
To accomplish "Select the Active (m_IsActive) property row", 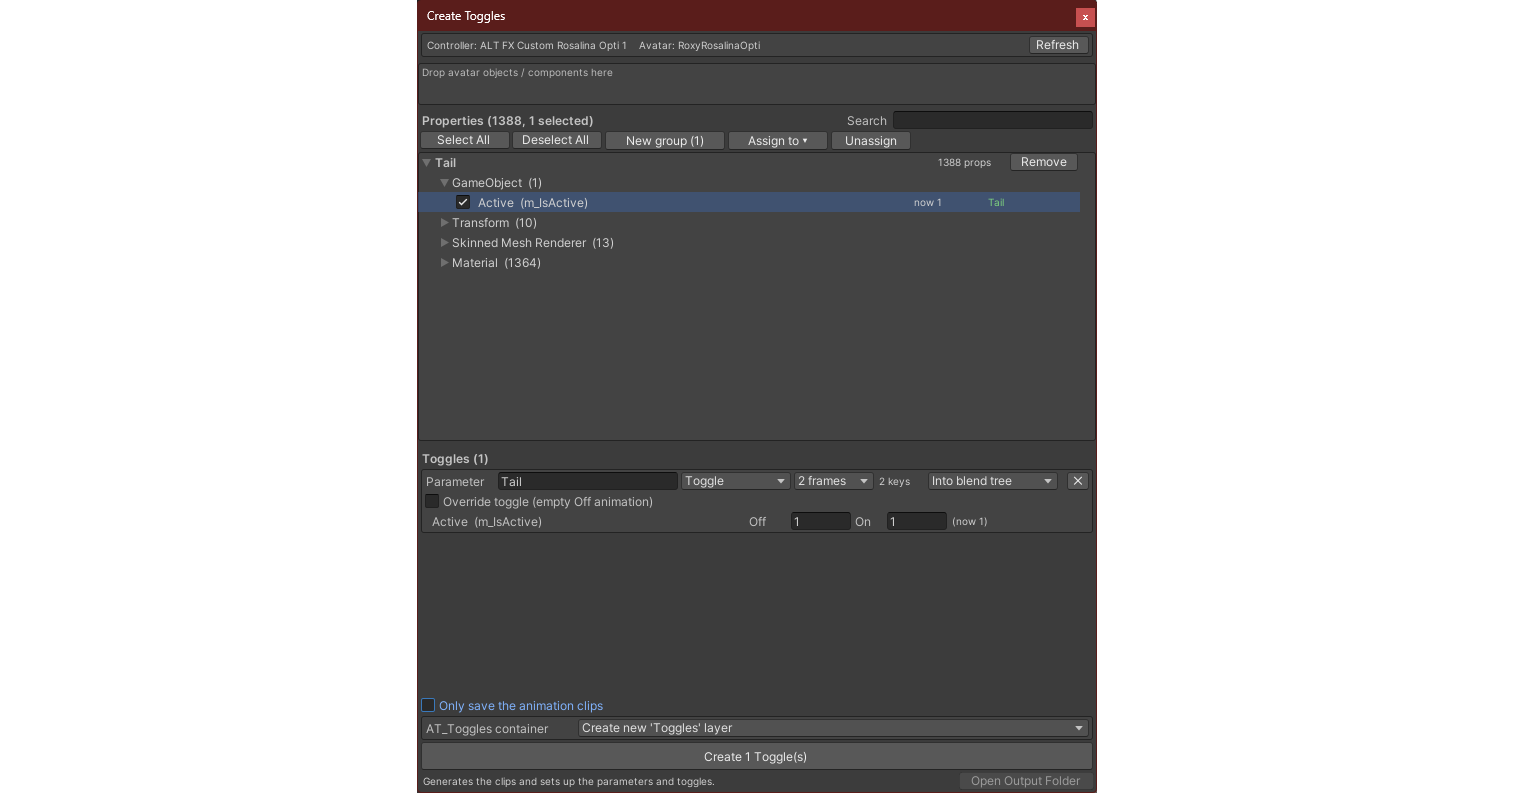I will [x=749, y=202].
